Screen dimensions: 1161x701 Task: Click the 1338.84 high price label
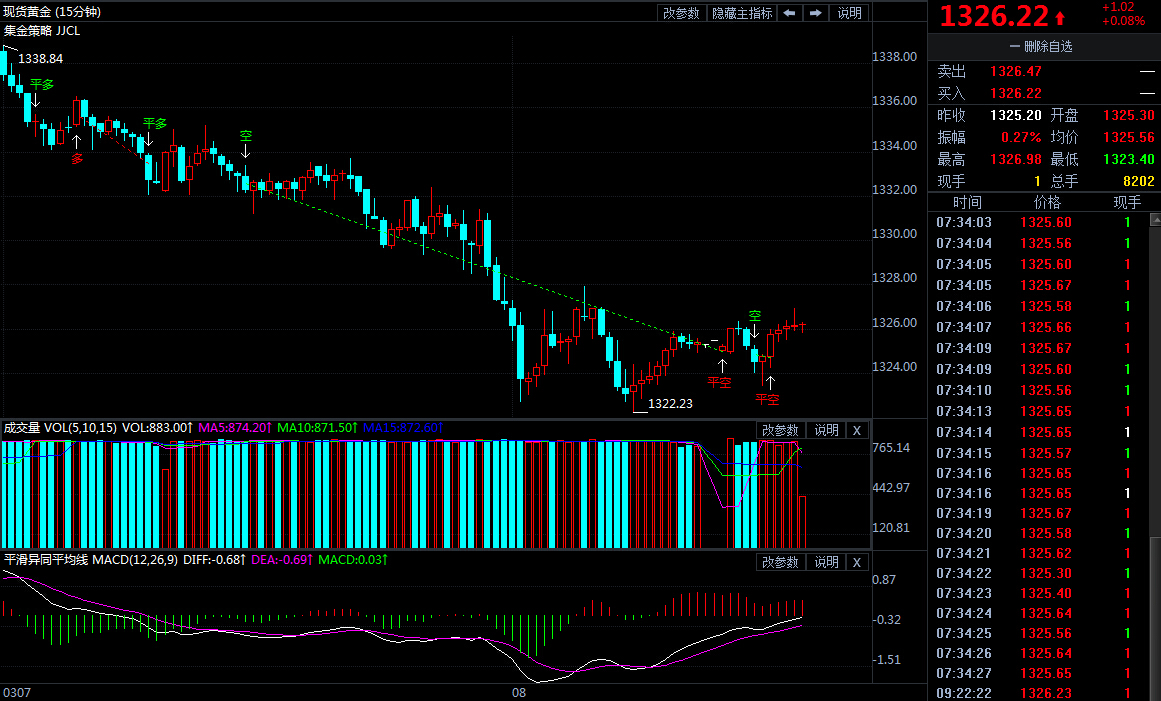tap(41, 58)
